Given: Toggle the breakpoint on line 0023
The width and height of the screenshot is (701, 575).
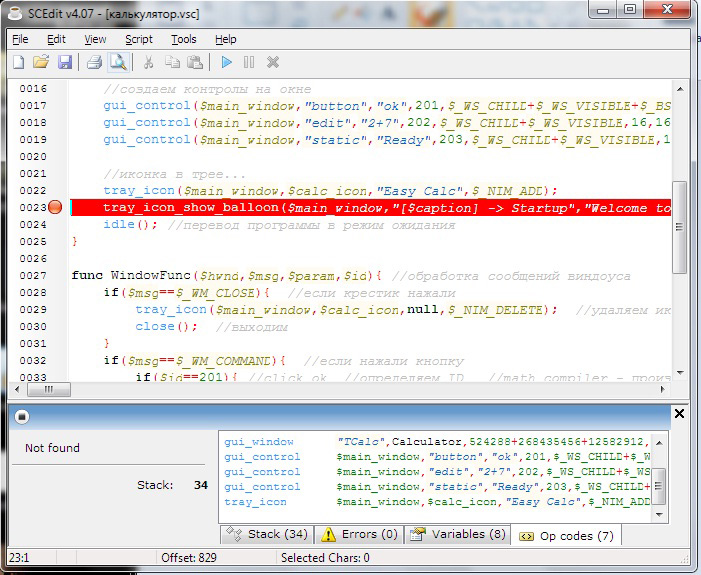Looking at the screenshot, I should (55, 207).
